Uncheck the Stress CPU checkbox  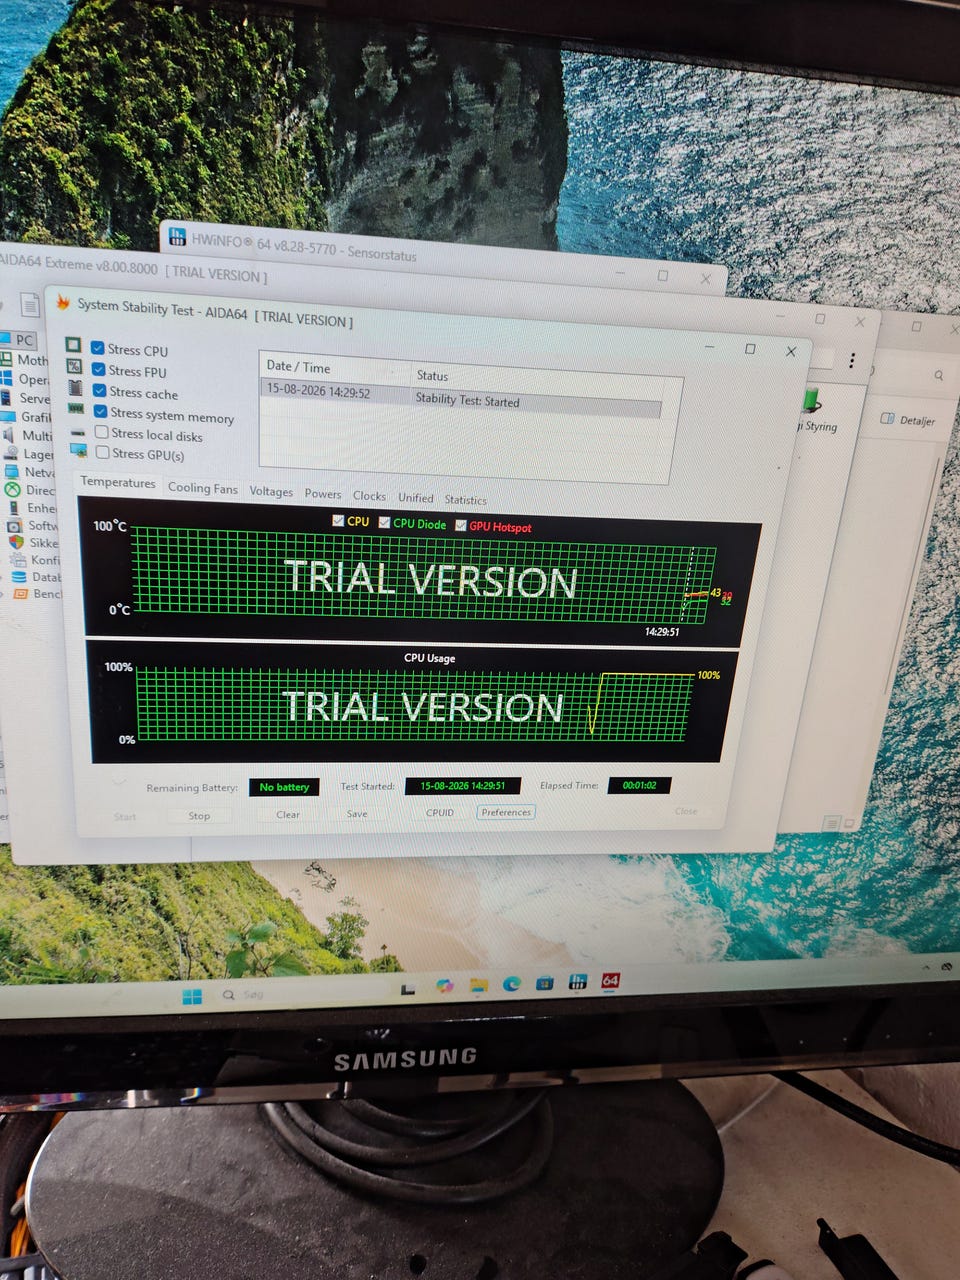pos(97,348)
